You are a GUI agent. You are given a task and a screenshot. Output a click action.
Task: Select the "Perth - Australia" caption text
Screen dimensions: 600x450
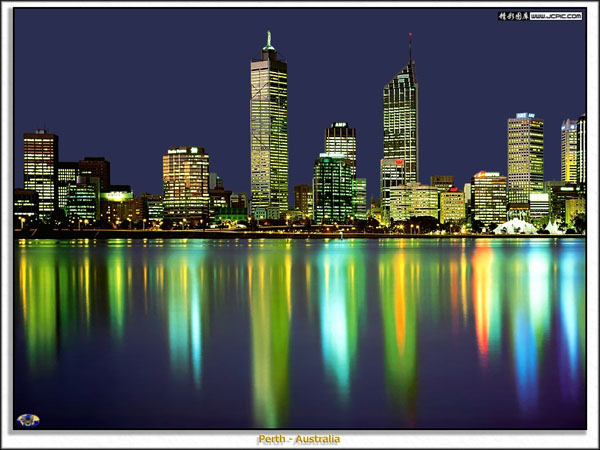(x=299, y=439)
